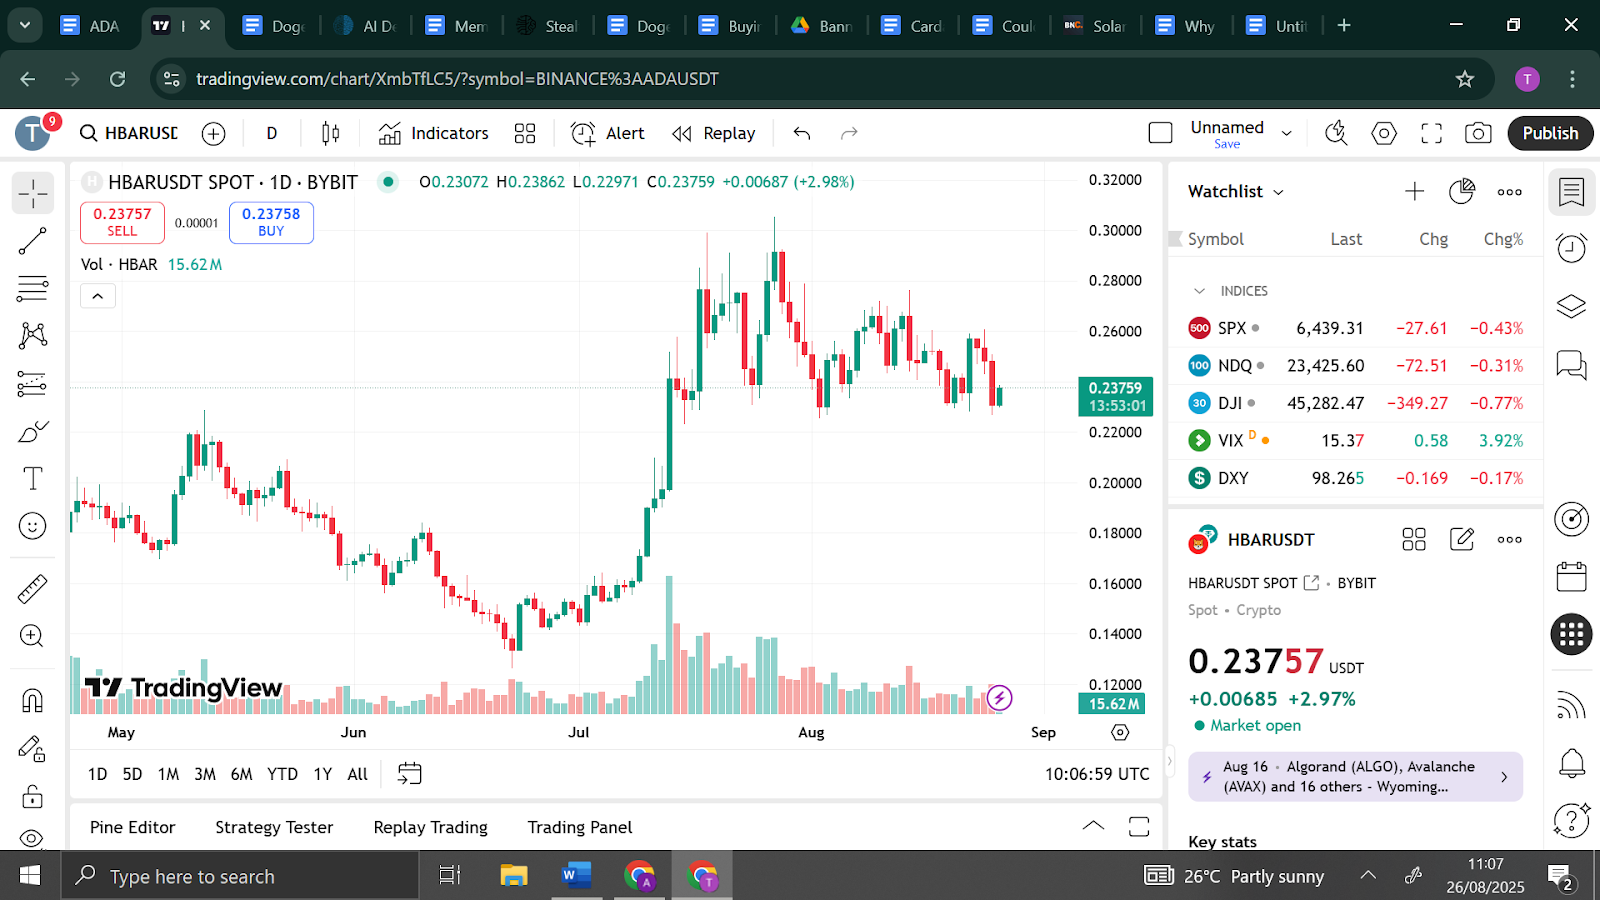This screenshot has width=1600, height=900.
Task: Select the trend line drawing tool
Action: (x=33, y=241)
